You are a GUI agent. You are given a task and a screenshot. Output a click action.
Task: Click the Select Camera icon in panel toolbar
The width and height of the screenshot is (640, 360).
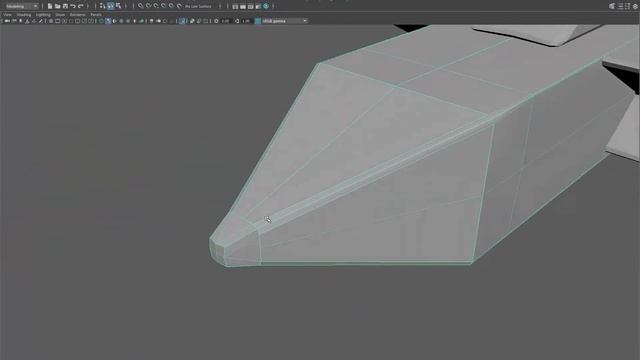(x=7, y=21)
